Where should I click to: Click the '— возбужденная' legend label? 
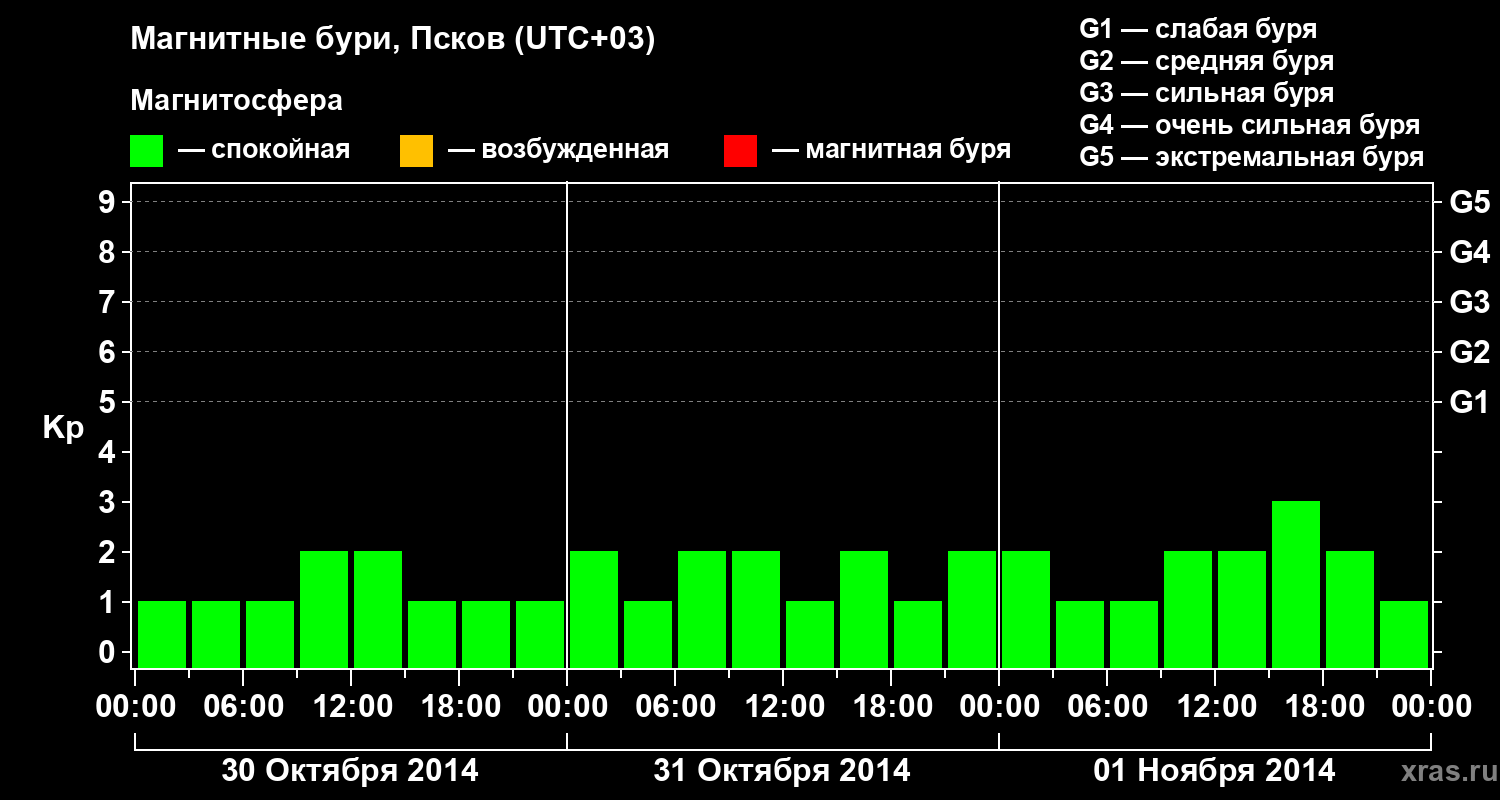(559, 151)
